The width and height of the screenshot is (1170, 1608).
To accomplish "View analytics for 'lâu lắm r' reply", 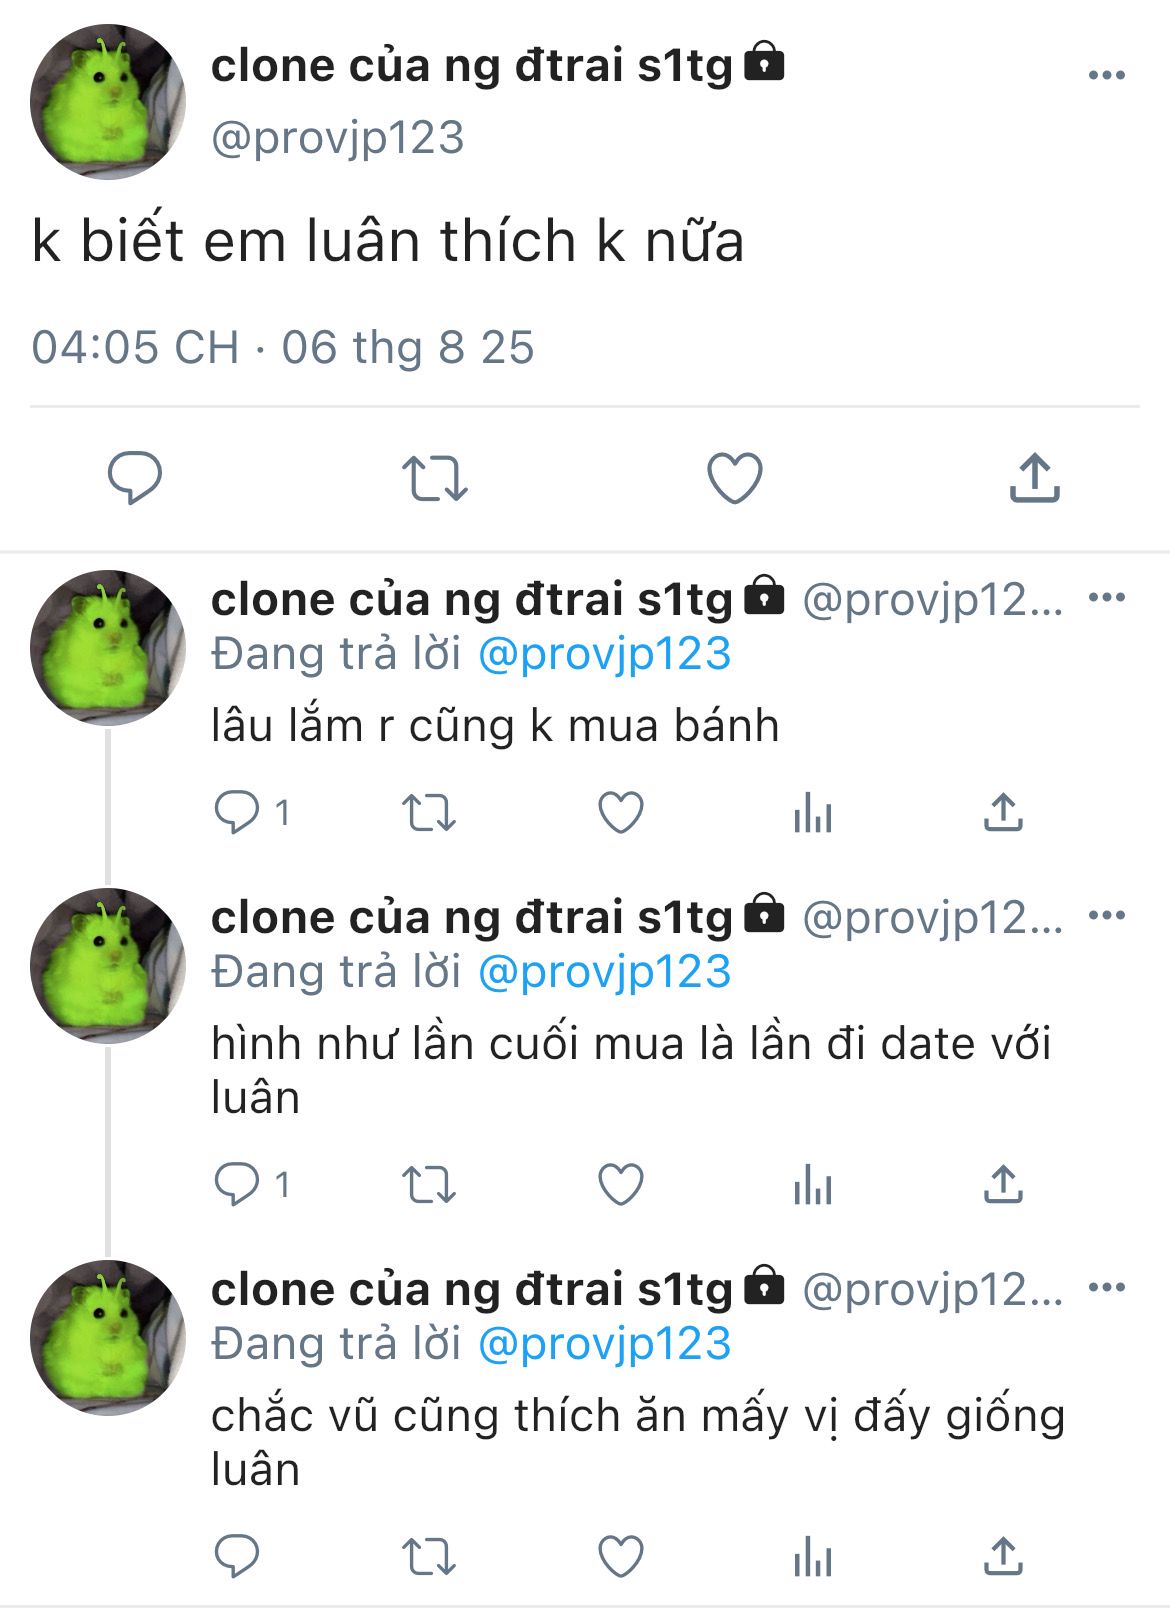I will 812,813.
